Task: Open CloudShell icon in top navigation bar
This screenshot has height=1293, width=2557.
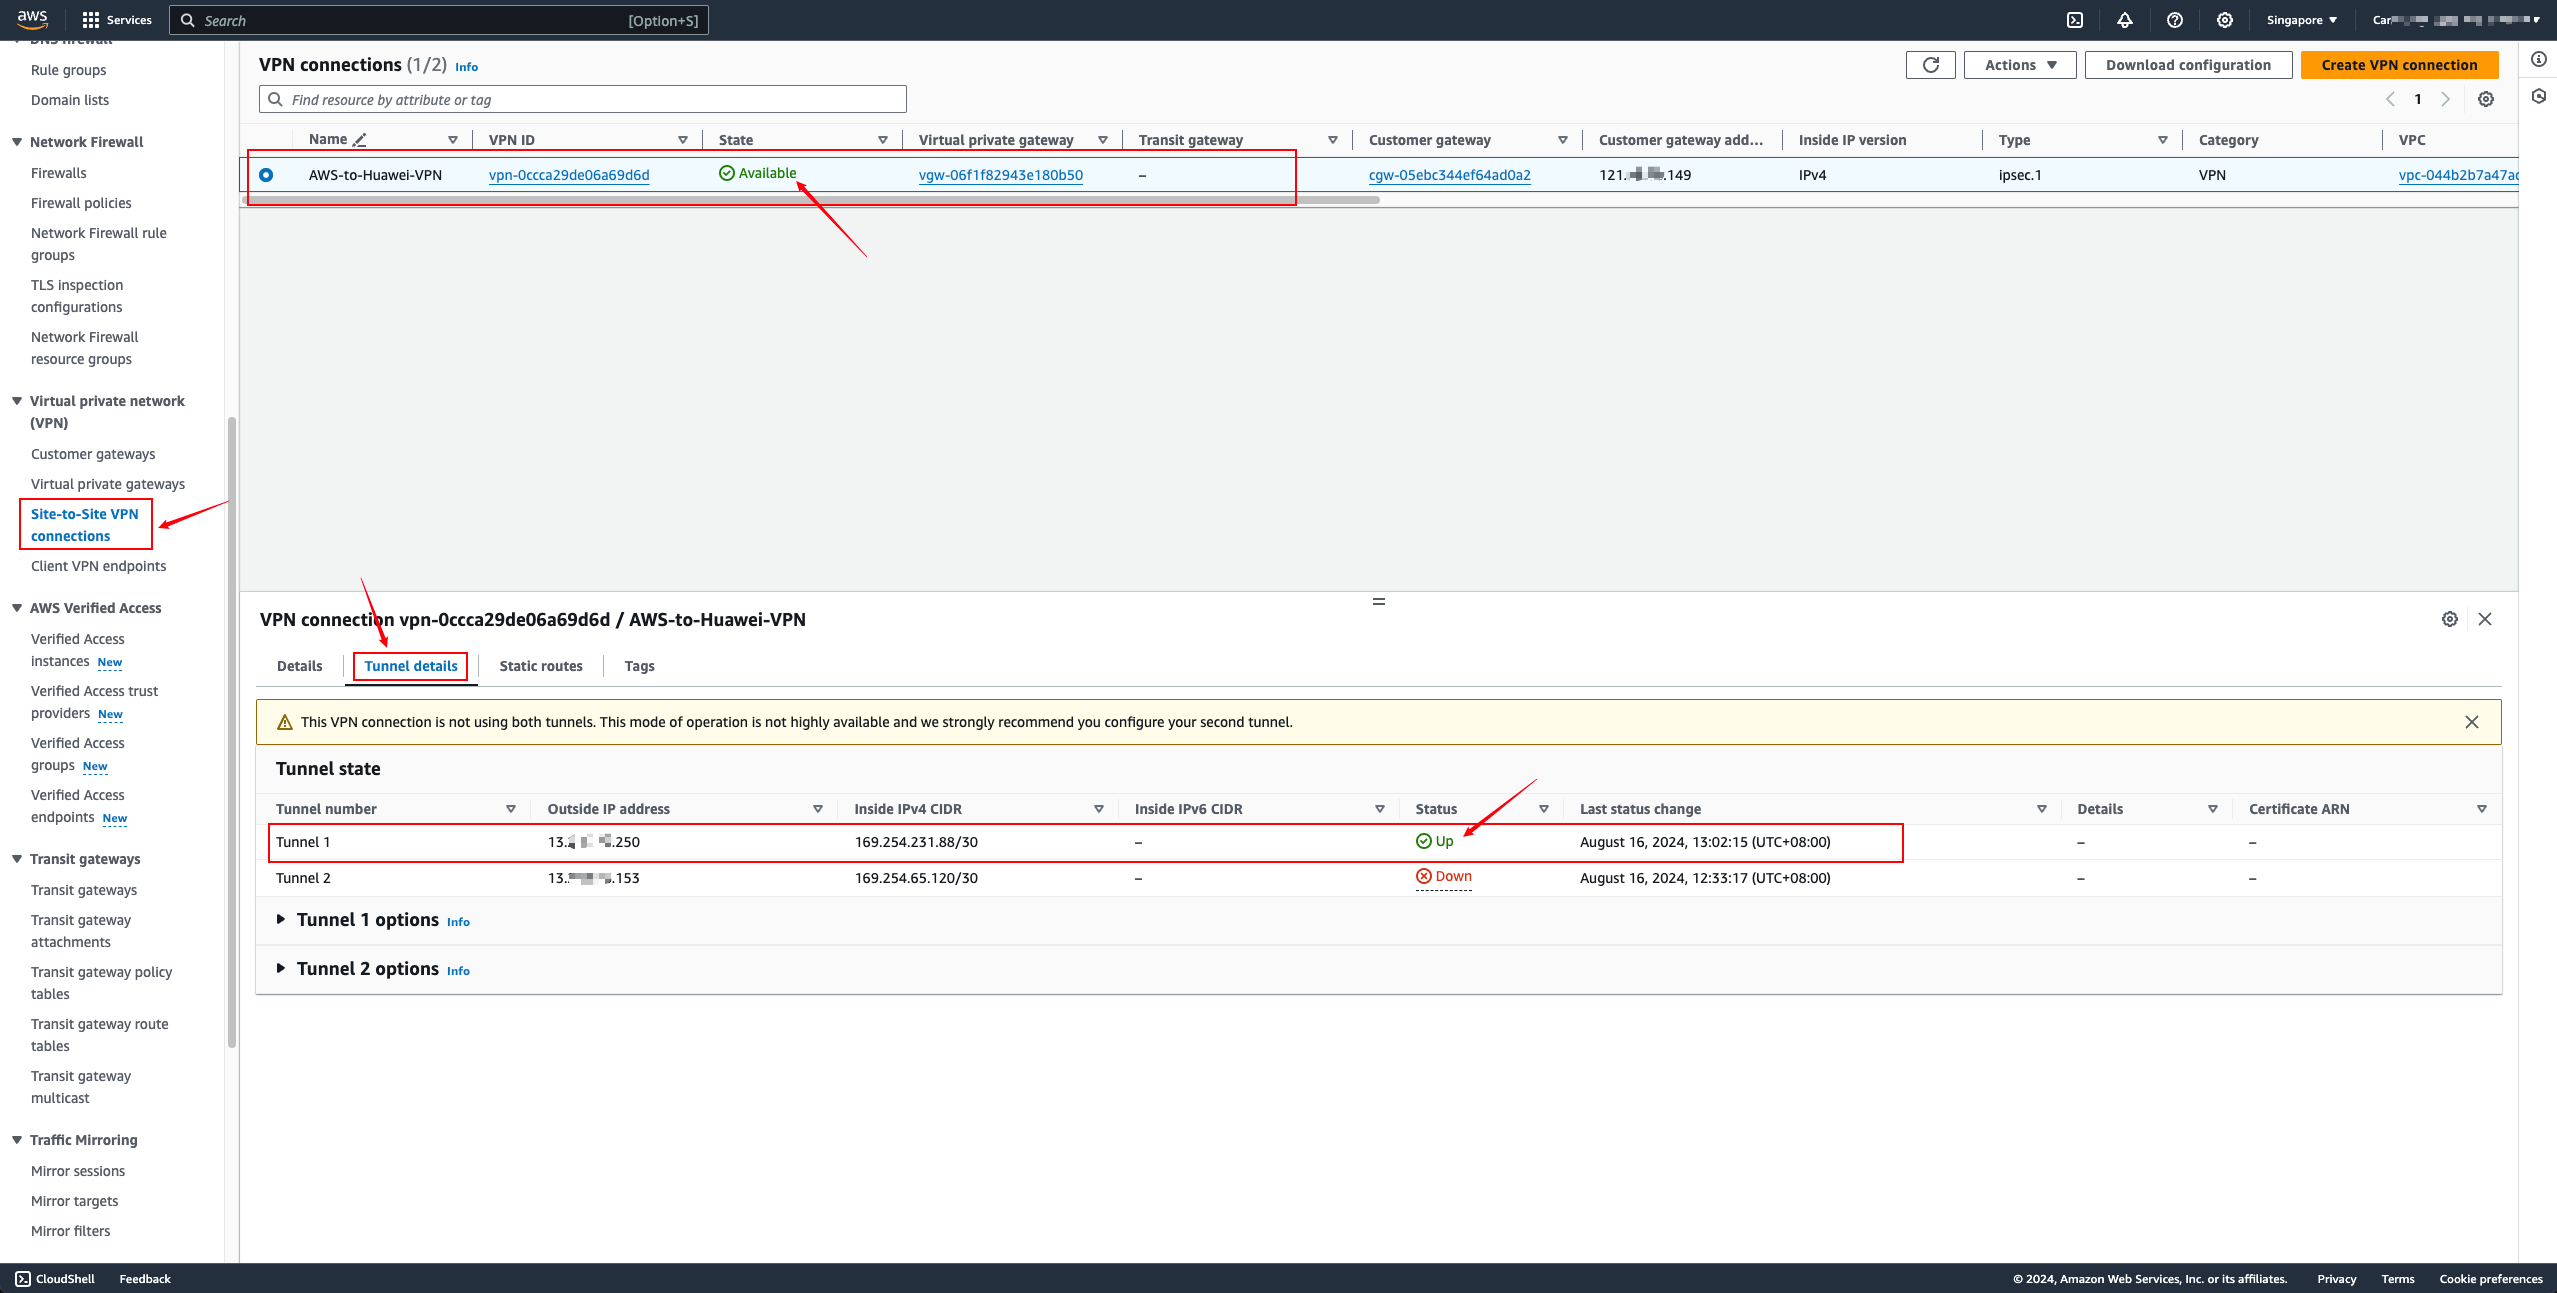Action: 2075,20
